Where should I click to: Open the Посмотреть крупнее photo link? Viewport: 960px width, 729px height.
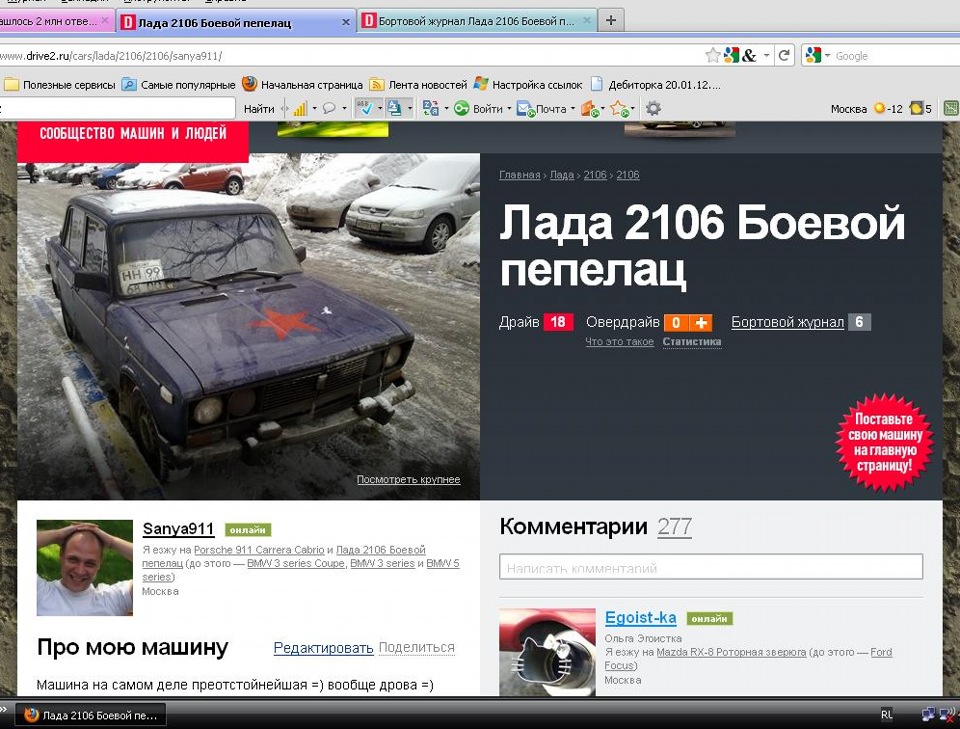click(408, 480)
